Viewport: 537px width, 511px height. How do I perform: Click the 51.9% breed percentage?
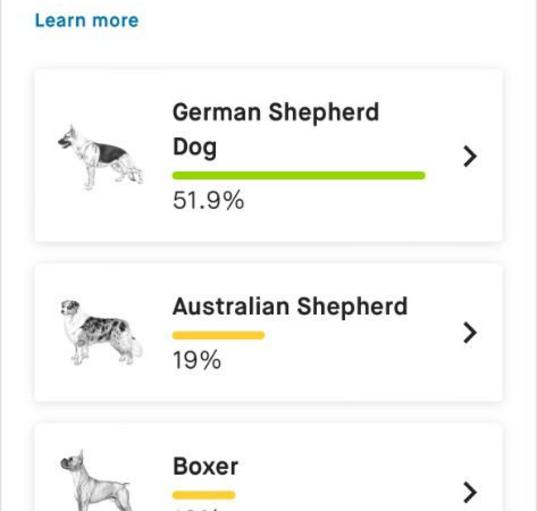pyautogui.click(x=208, y=200)
